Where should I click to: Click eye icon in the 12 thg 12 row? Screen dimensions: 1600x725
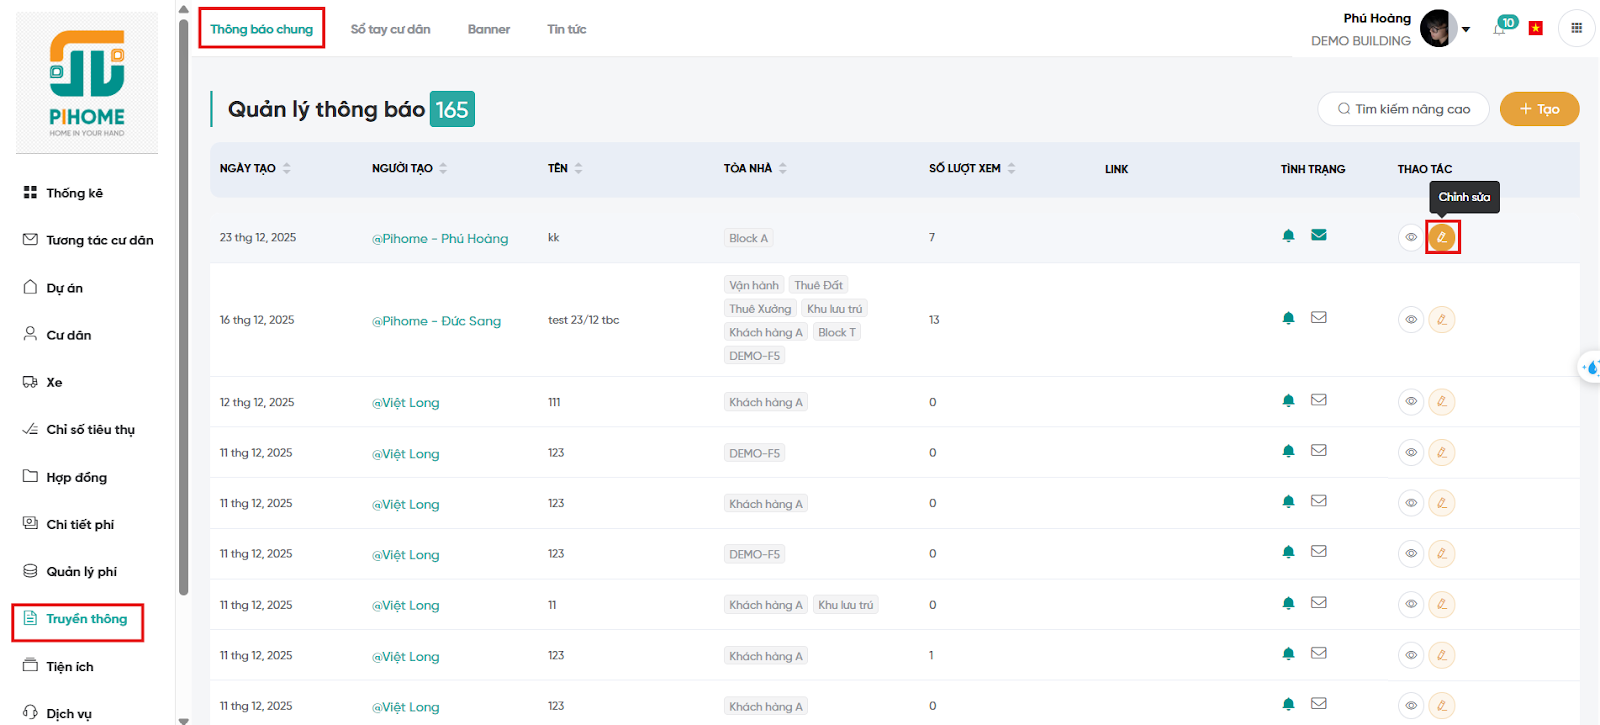coord(1411,402)
